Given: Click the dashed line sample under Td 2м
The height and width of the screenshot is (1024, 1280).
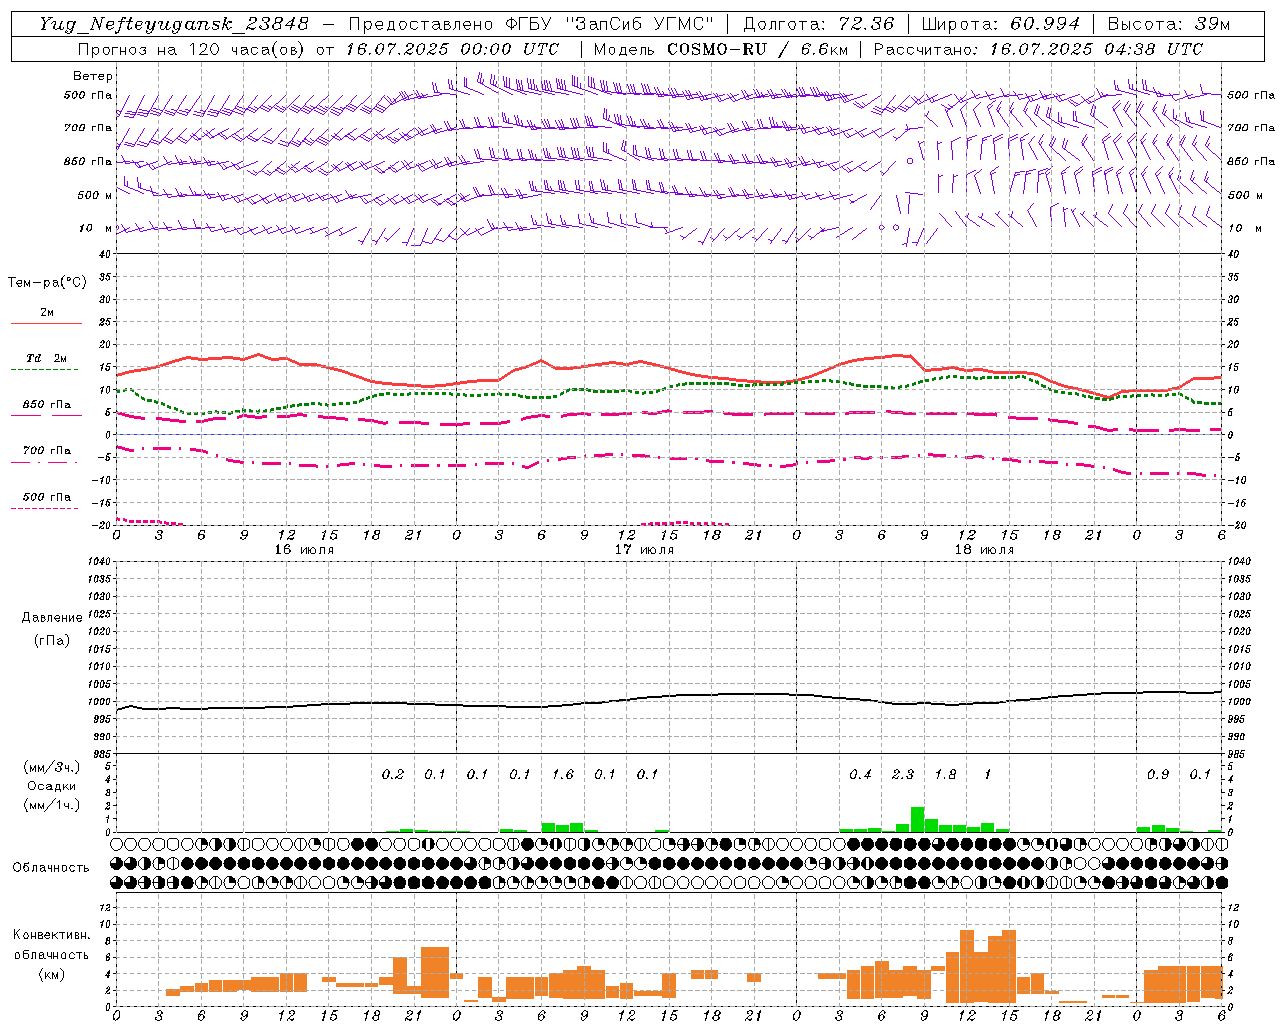Looking at the screenshot, I should pyautogui.click(x=44, y=370).
